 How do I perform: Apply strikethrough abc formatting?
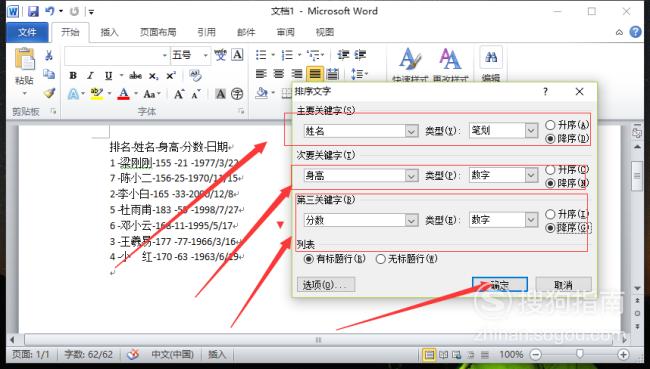[136, 75]
